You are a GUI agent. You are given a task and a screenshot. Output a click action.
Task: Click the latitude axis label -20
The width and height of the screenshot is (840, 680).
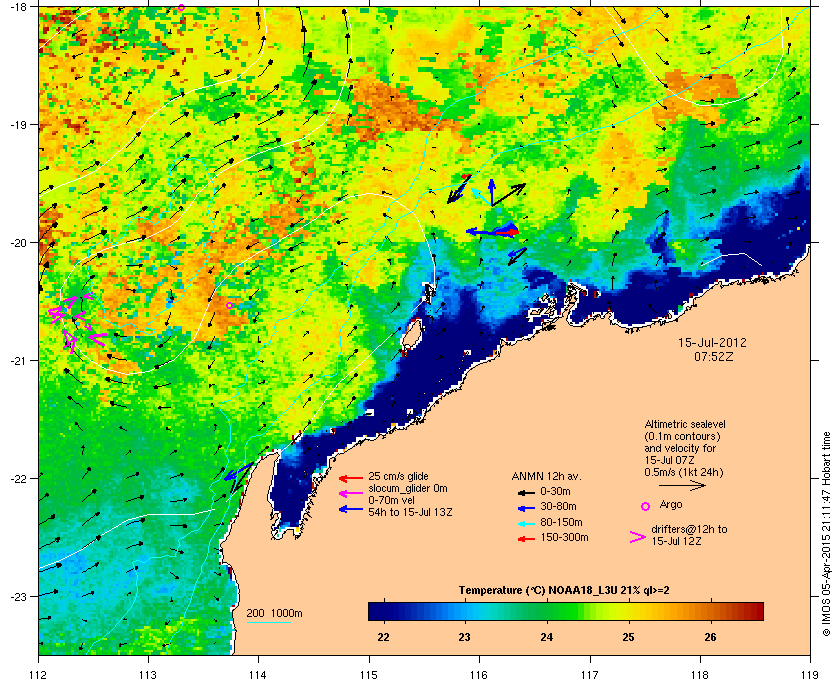point(18,243)
